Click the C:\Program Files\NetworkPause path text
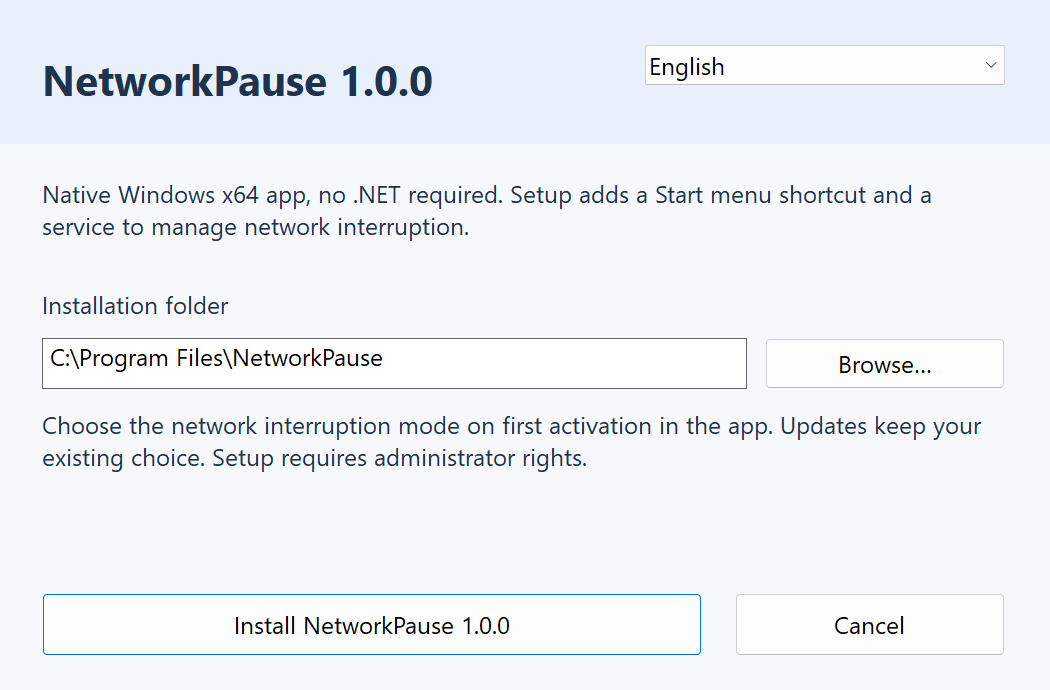 [216, 358]
